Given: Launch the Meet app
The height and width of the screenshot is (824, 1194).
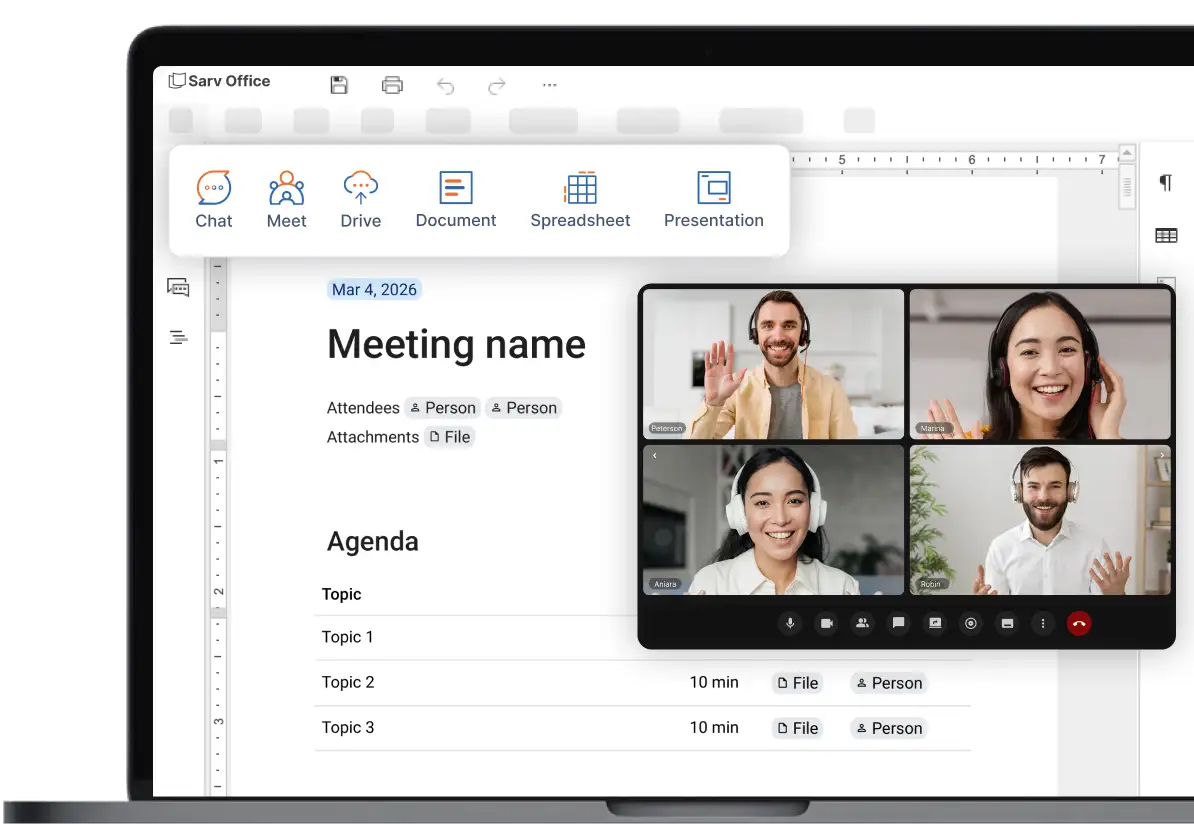Looking at the screenshot, I should (286, 200).
